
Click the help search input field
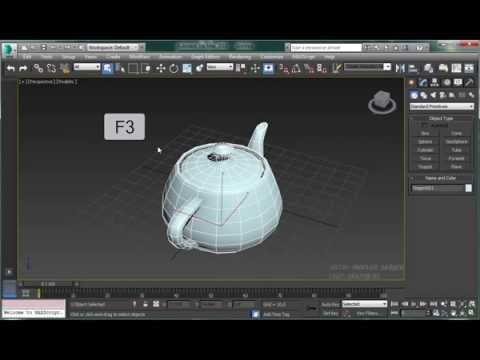pos(326,48)
